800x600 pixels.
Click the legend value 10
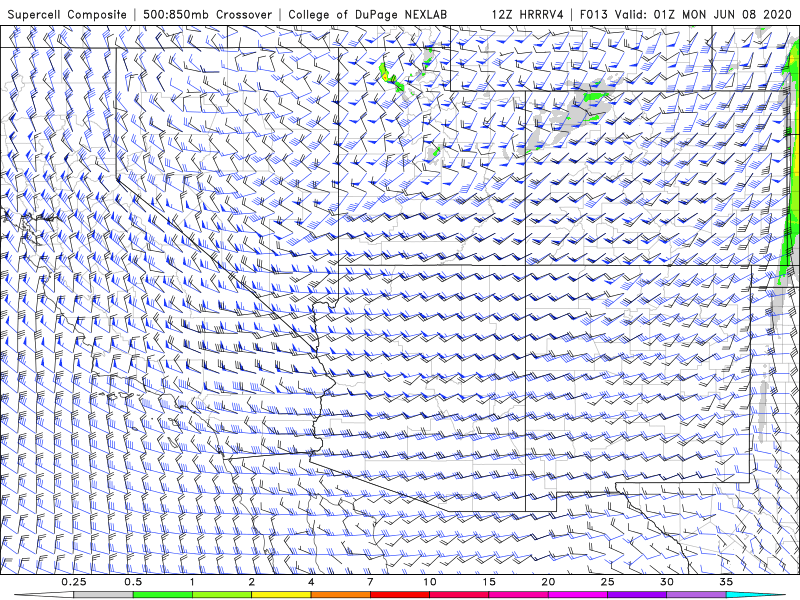point(430,582)
